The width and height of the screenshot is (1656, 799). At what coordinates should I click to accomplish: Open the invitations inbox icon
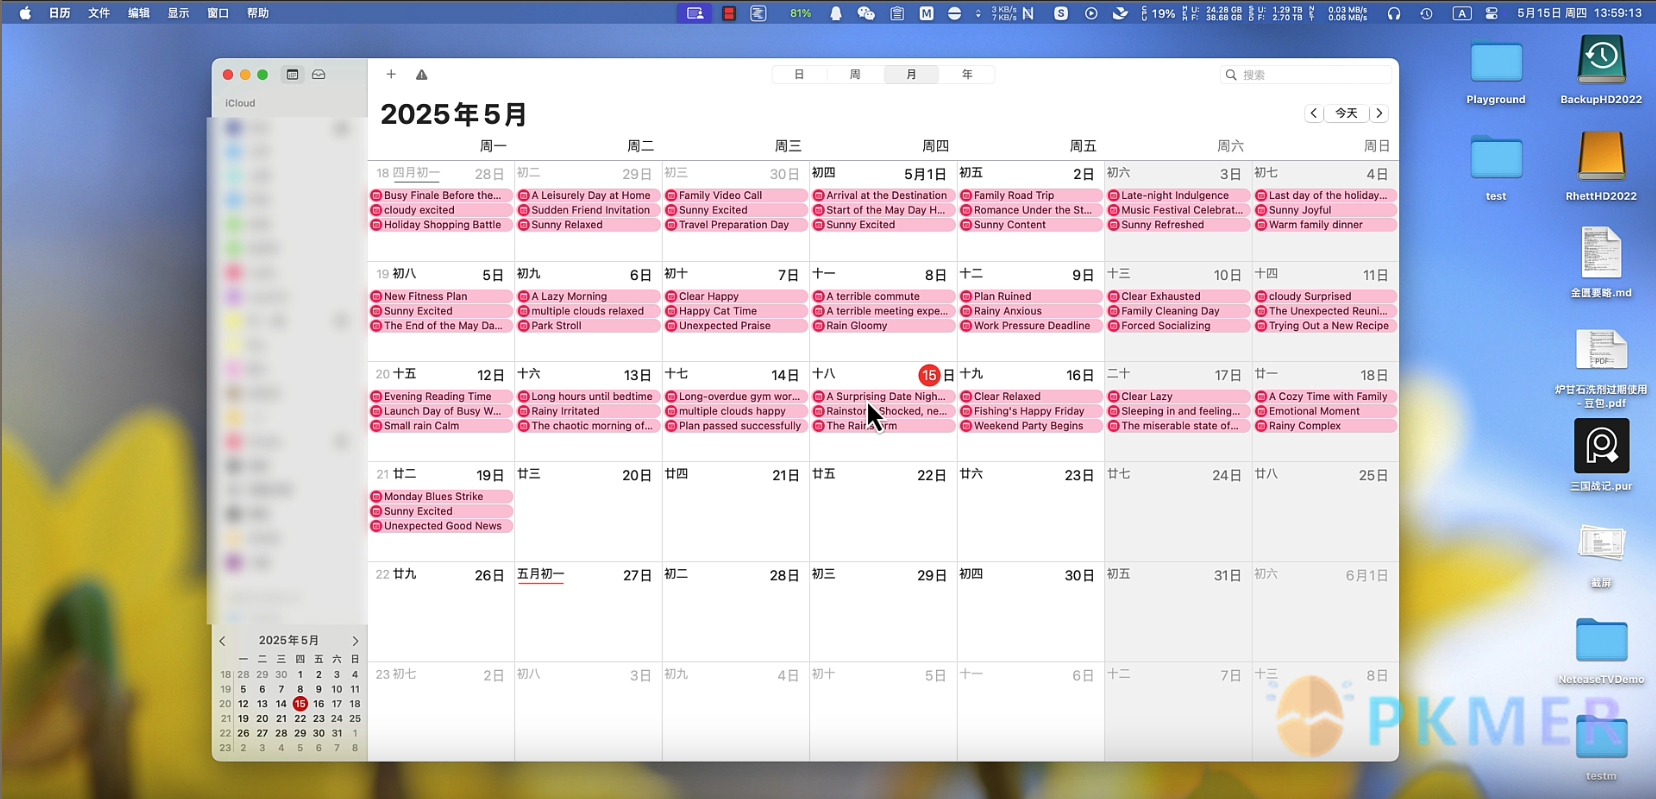pyautogui.click(x=319, y=74)
